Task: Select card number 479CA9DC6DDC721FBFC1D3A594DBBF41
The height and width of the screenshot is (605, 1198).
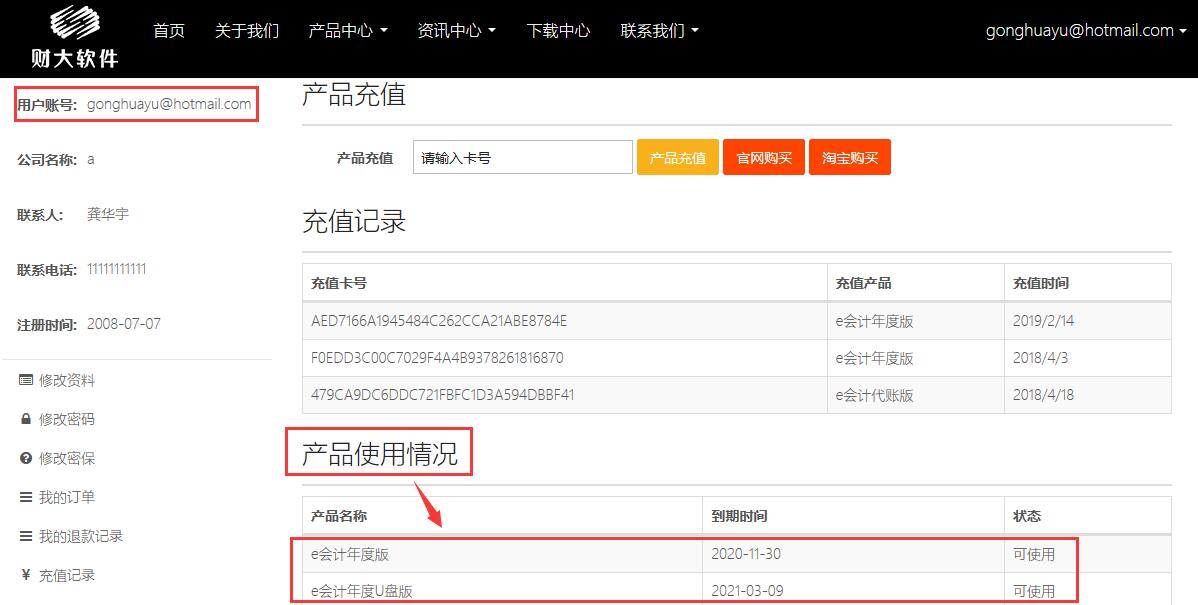Action: (x=442, y=395)
